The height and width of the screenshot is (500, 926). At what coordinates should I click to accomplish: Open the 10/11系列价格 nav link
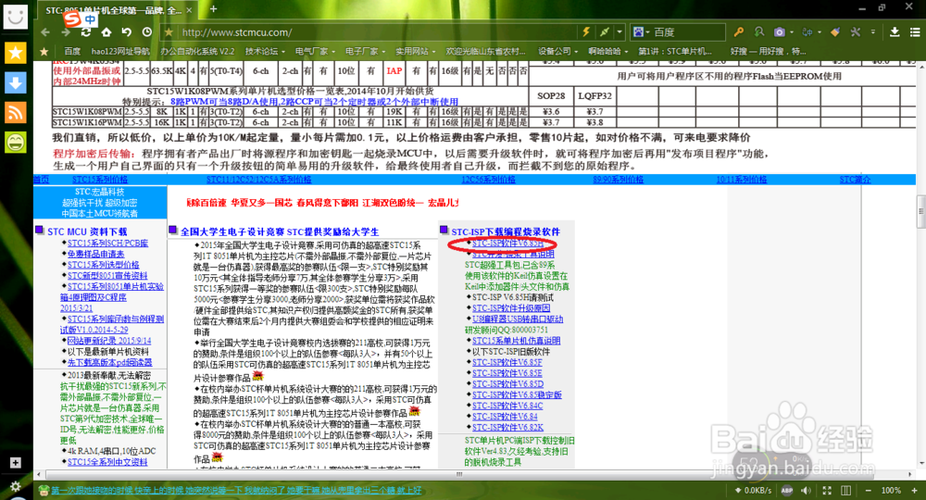coord(741,179)
